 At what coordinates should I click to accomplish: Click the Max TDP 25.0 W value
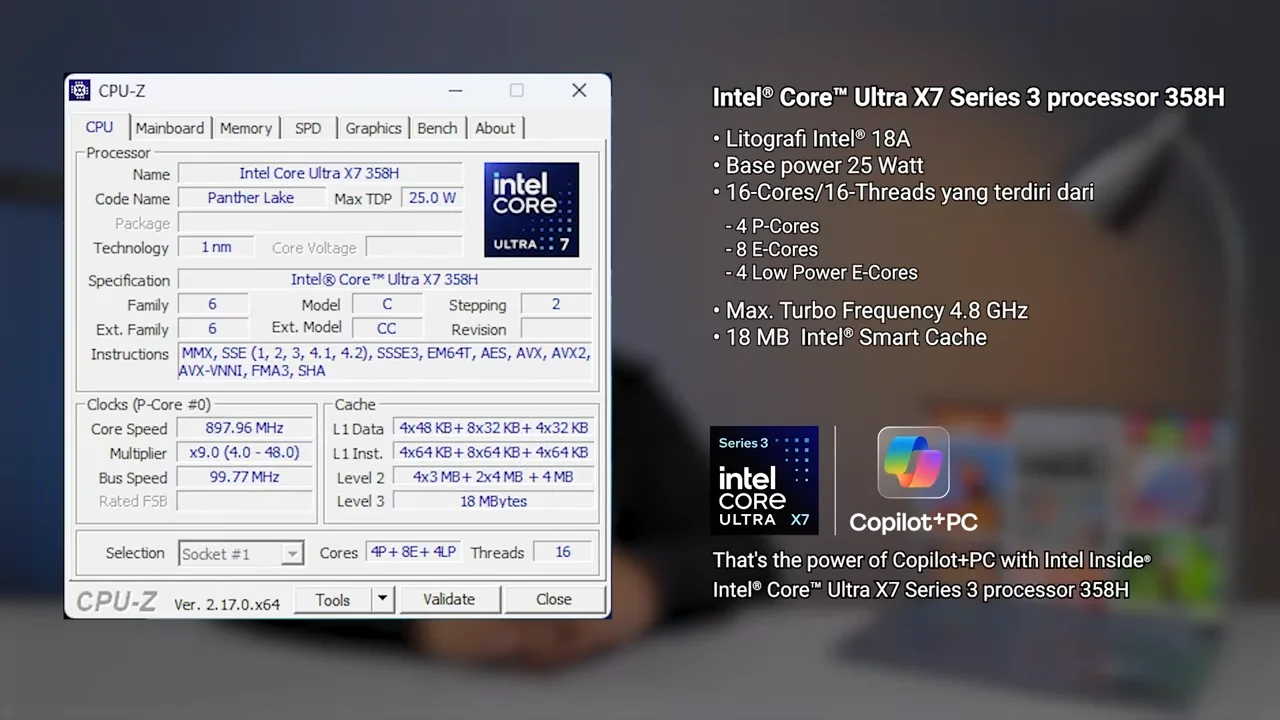click(x=432, y=198)
